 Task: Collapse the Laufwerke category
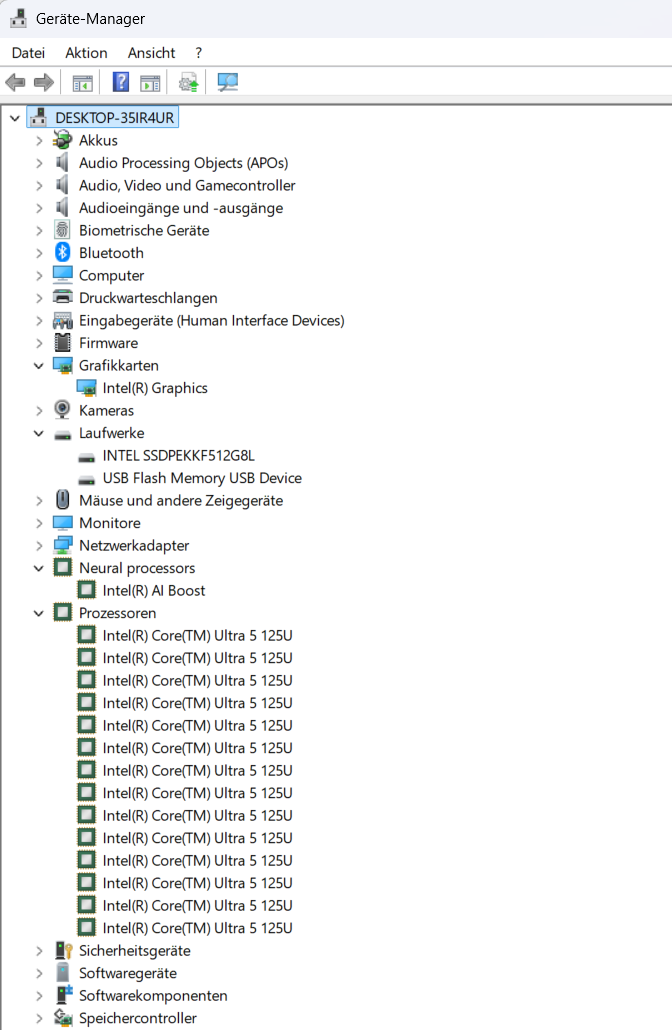[39, 433]
